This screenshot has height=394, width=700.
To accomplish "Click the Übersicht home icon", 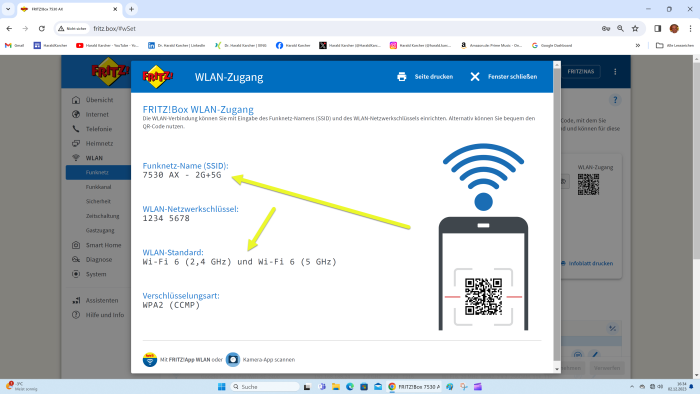I will 76,100.
